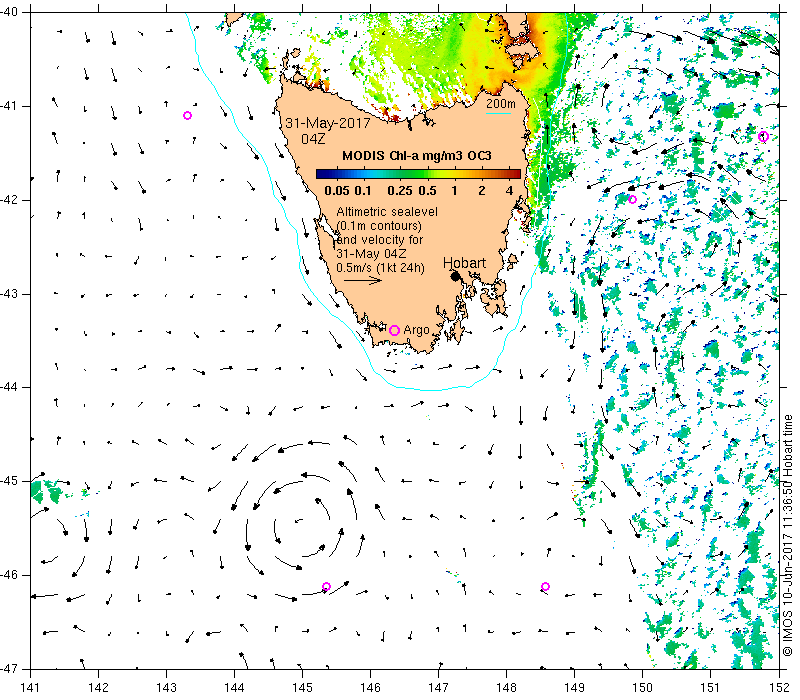Click the '-41' latitude axis label

pos(8,106)
